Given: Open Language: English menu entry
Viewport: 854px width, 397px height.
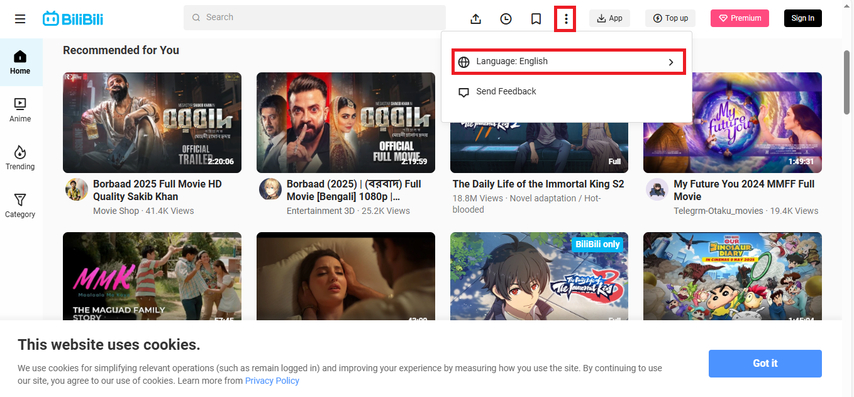Looking at the screenshot, I should [x=569, y=62].
